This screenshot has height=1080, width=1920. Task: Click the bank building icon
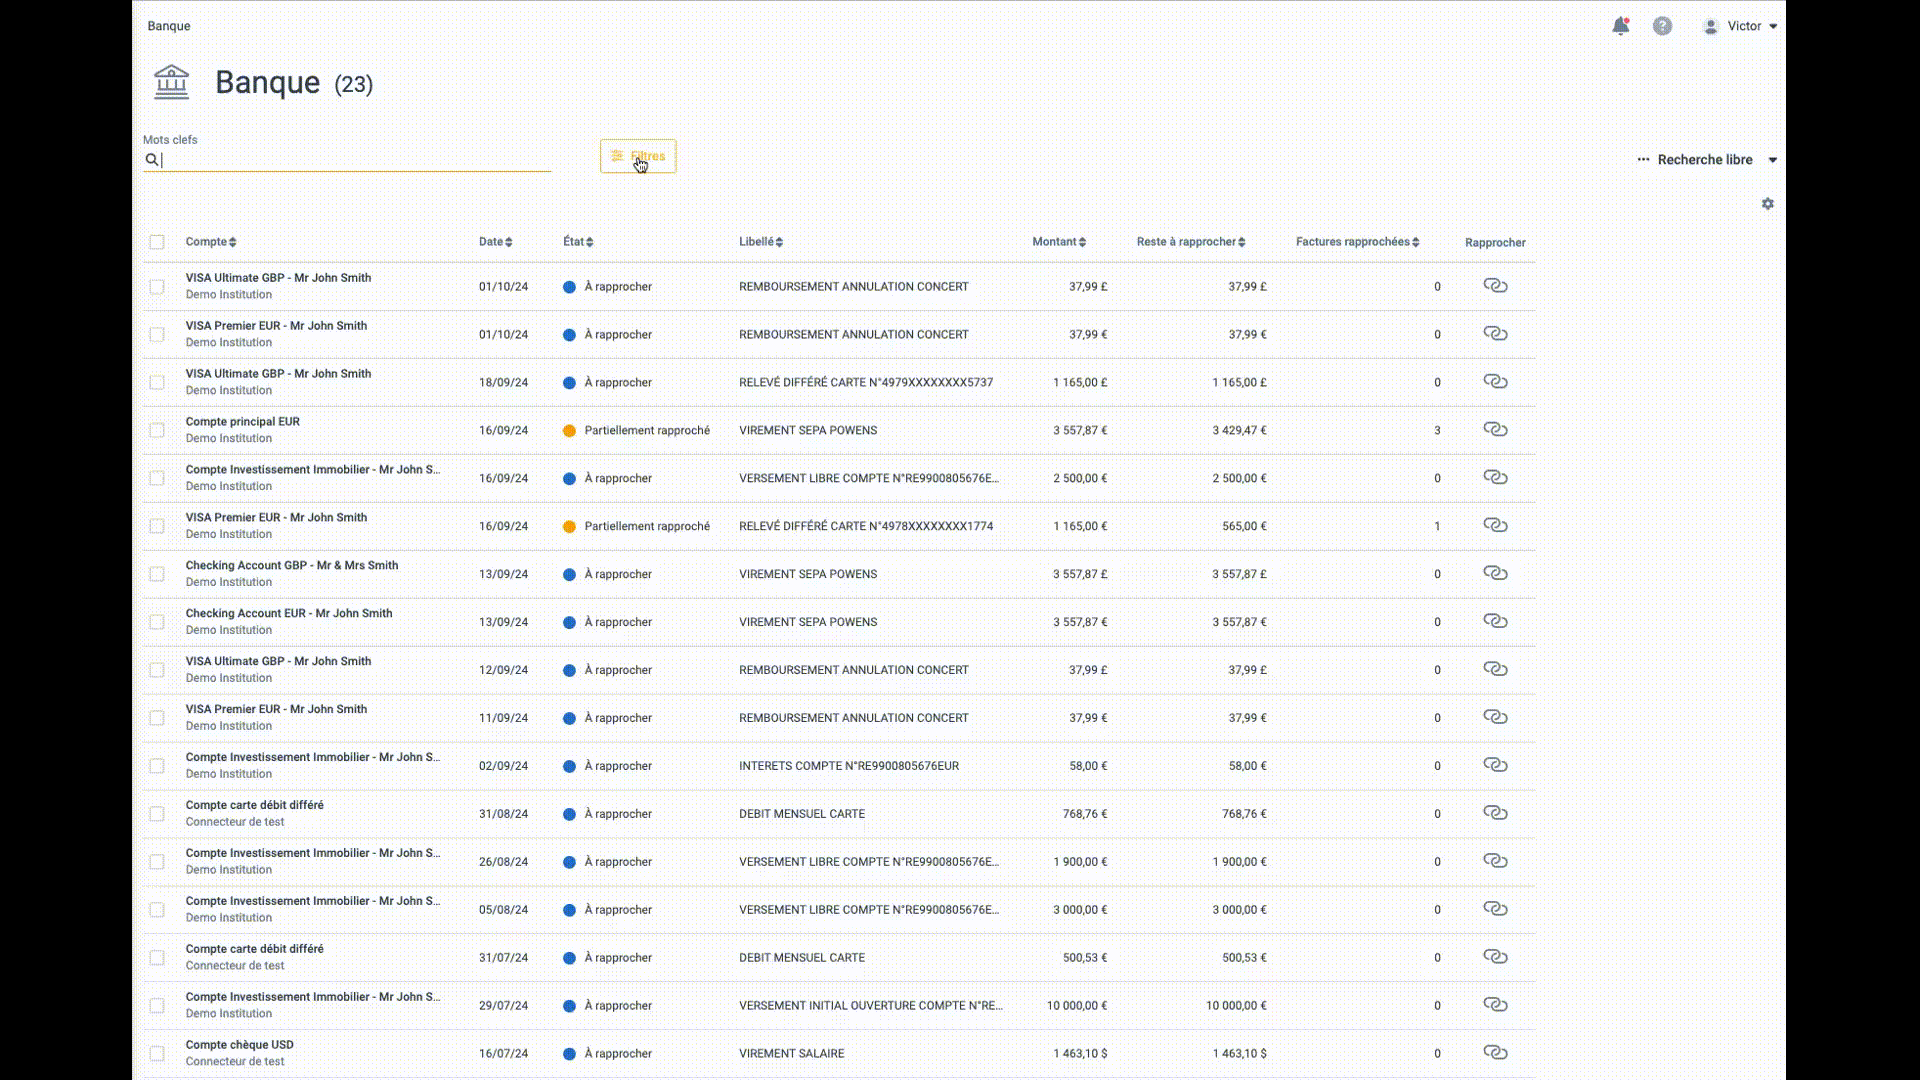click(171, 82)
